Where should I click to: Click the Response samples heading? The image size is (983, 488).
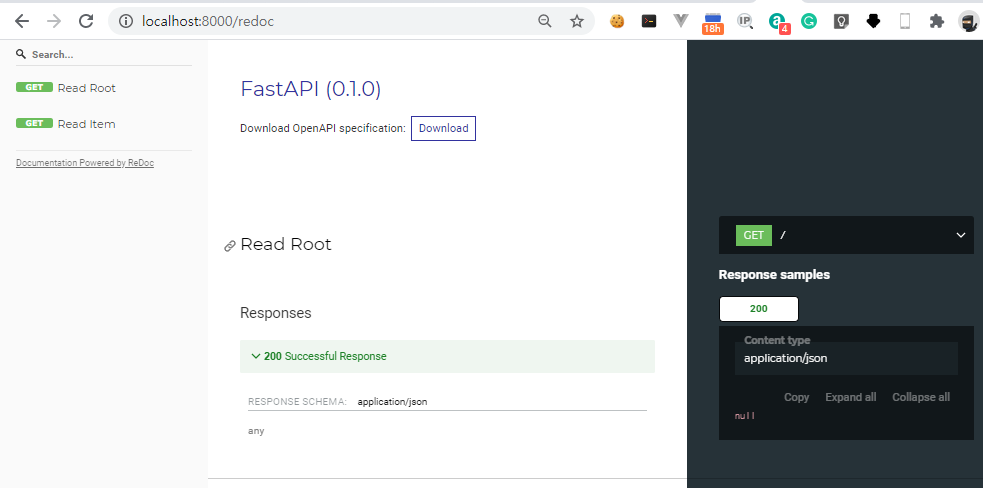(774, 275)
